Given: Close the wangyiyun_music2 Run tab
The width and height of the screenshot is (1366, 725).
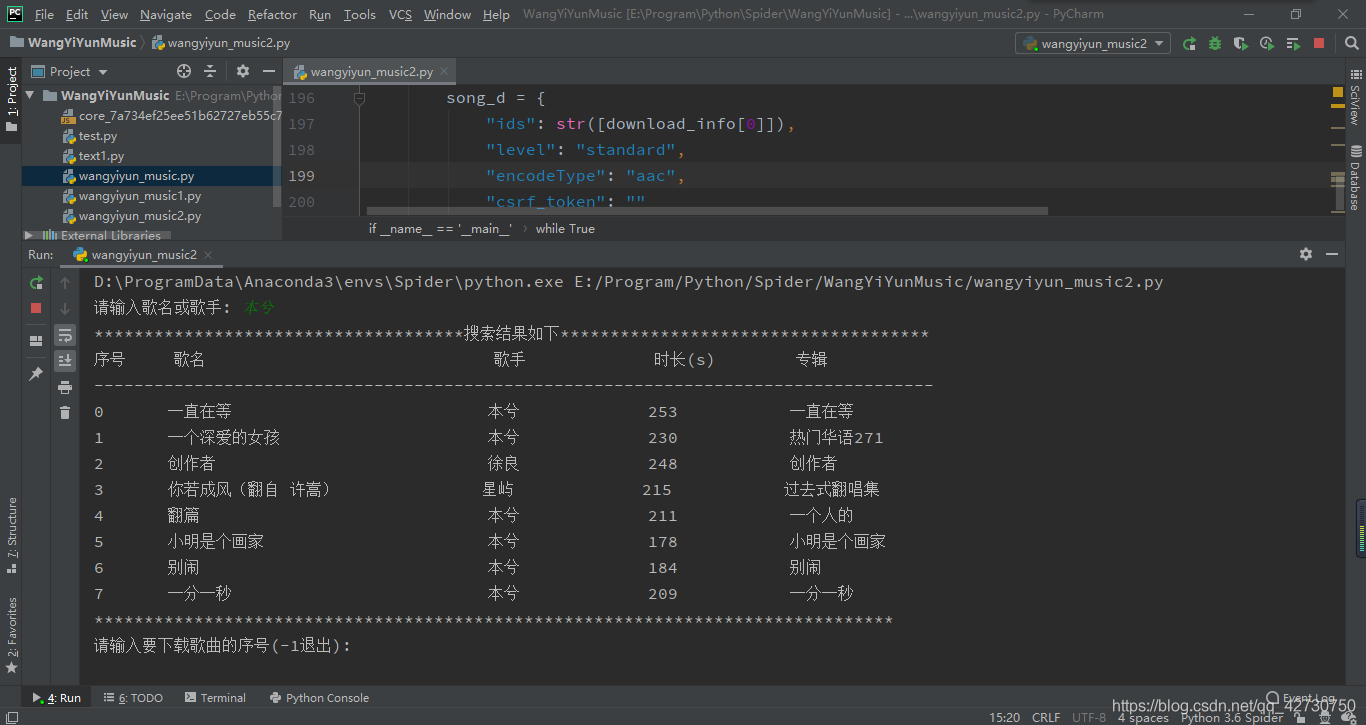Looking at the screenshot, I should (207, 254).
